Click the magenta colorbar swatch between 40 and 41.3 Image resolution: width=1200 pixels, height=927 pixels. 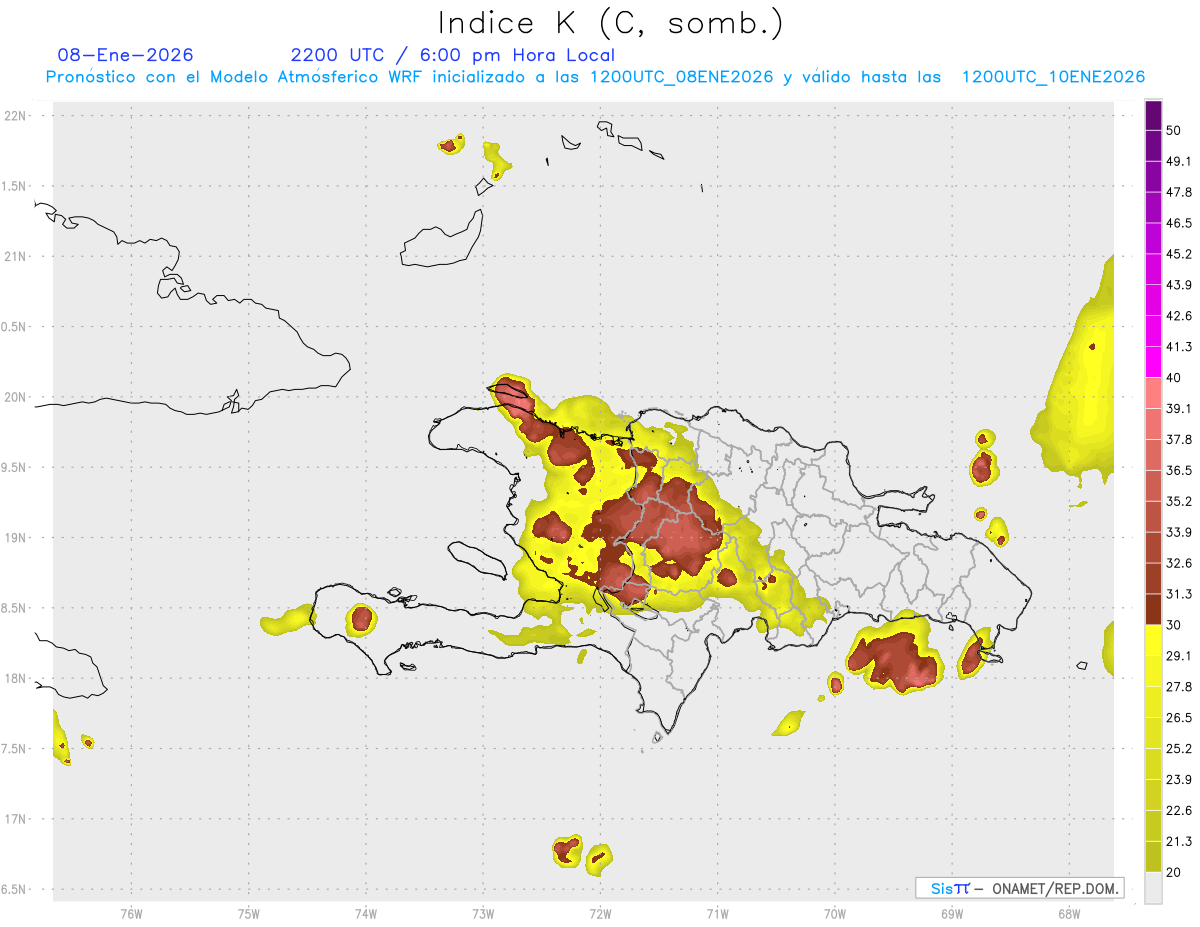(1153, 362)
